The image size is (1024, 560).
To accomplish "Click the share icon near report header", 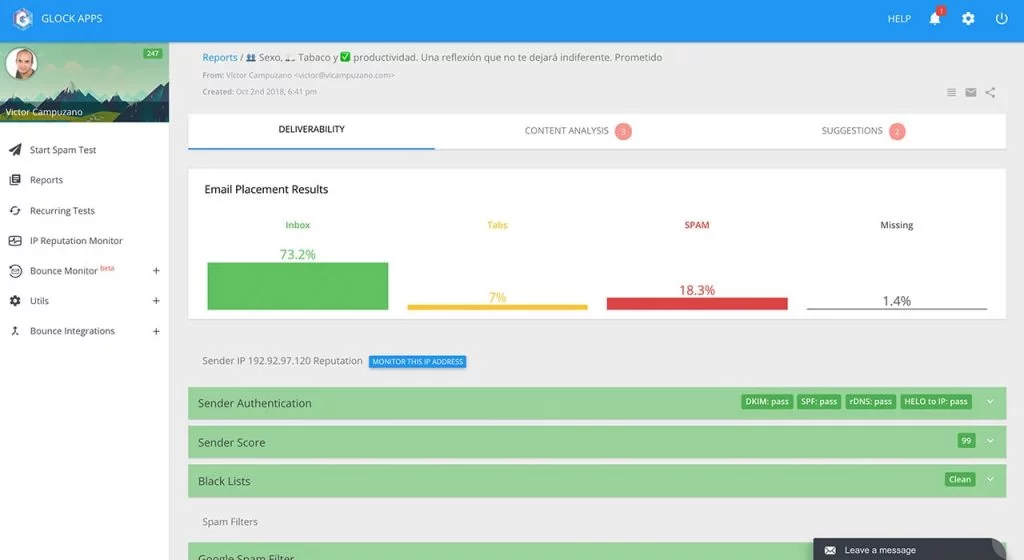I will [990, 92].
